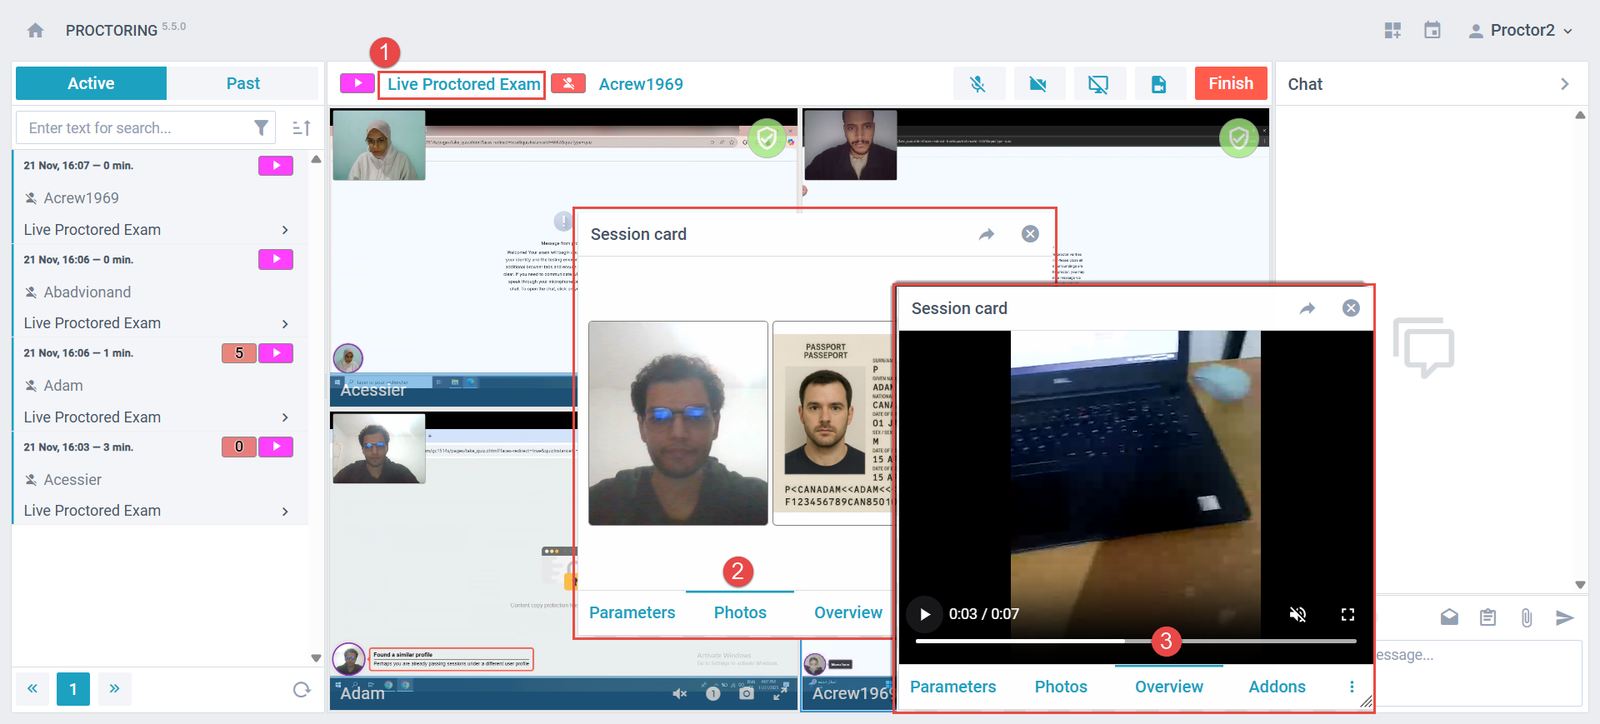Click the document report icon near Finish
1600x724 pixels.
coord(1158,84)
